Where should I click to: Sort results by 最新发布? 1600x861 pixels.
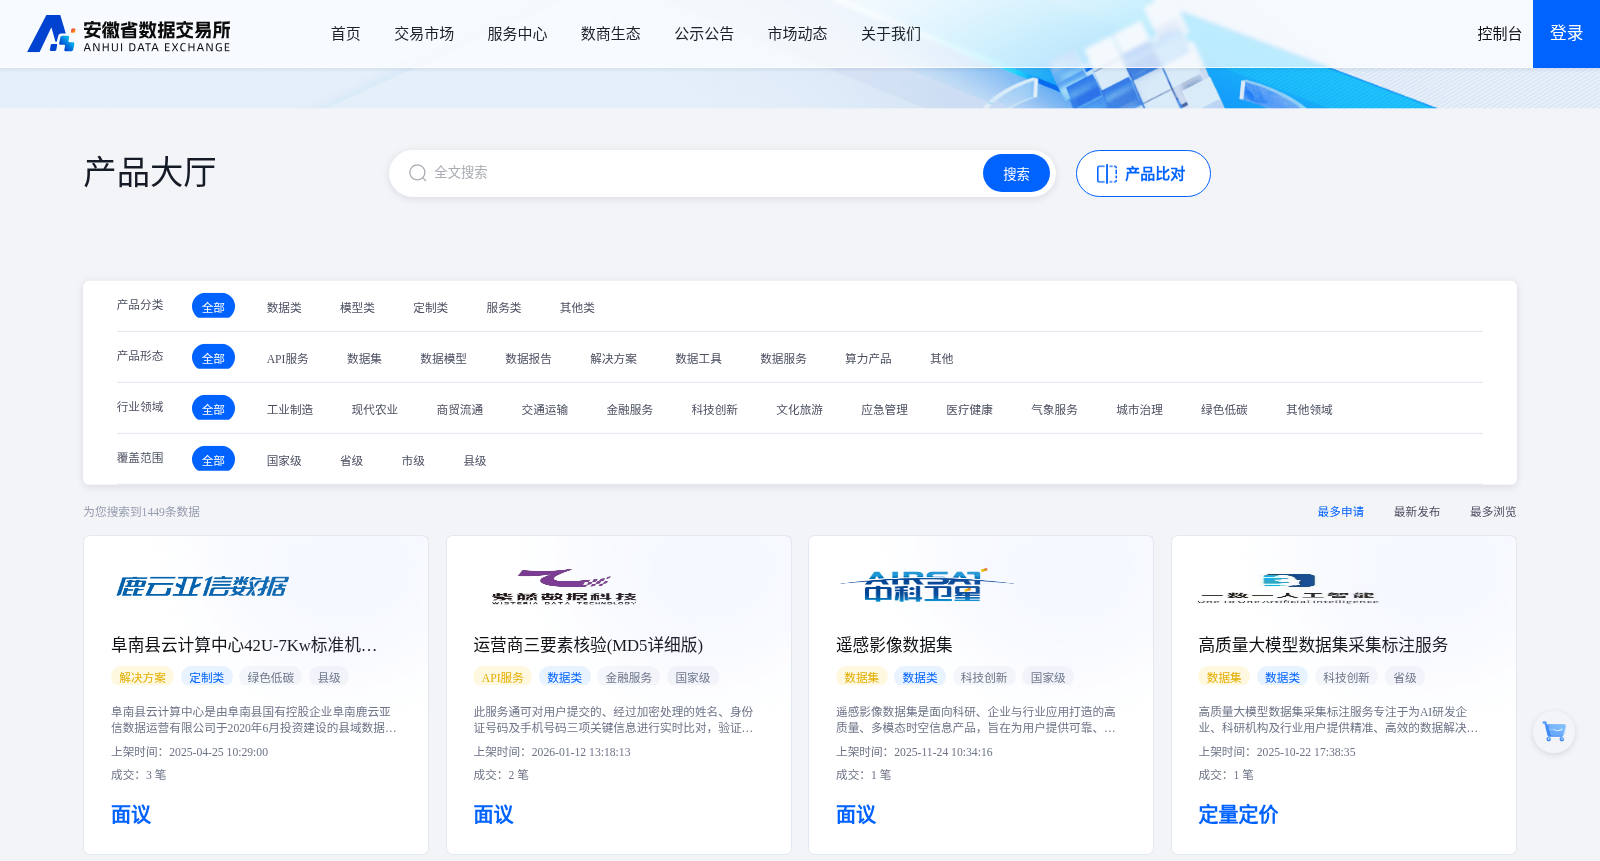[1417, 512]
